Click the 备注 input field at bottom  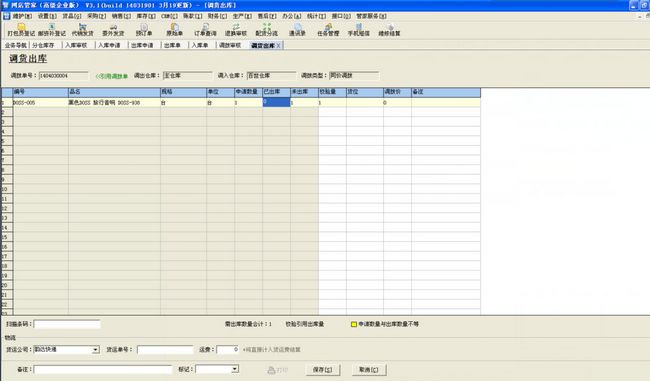point(102,369)
